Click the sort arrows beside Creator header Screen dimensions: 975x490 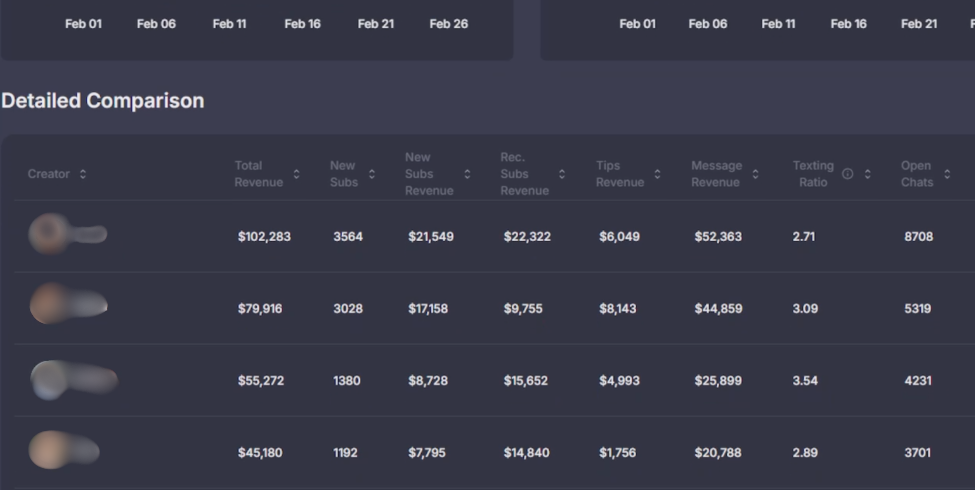tap(82, 174)
